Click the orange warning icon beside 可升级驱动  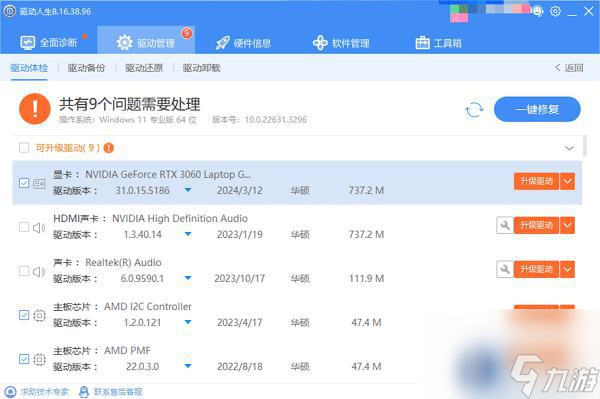[x=109, y=148]
